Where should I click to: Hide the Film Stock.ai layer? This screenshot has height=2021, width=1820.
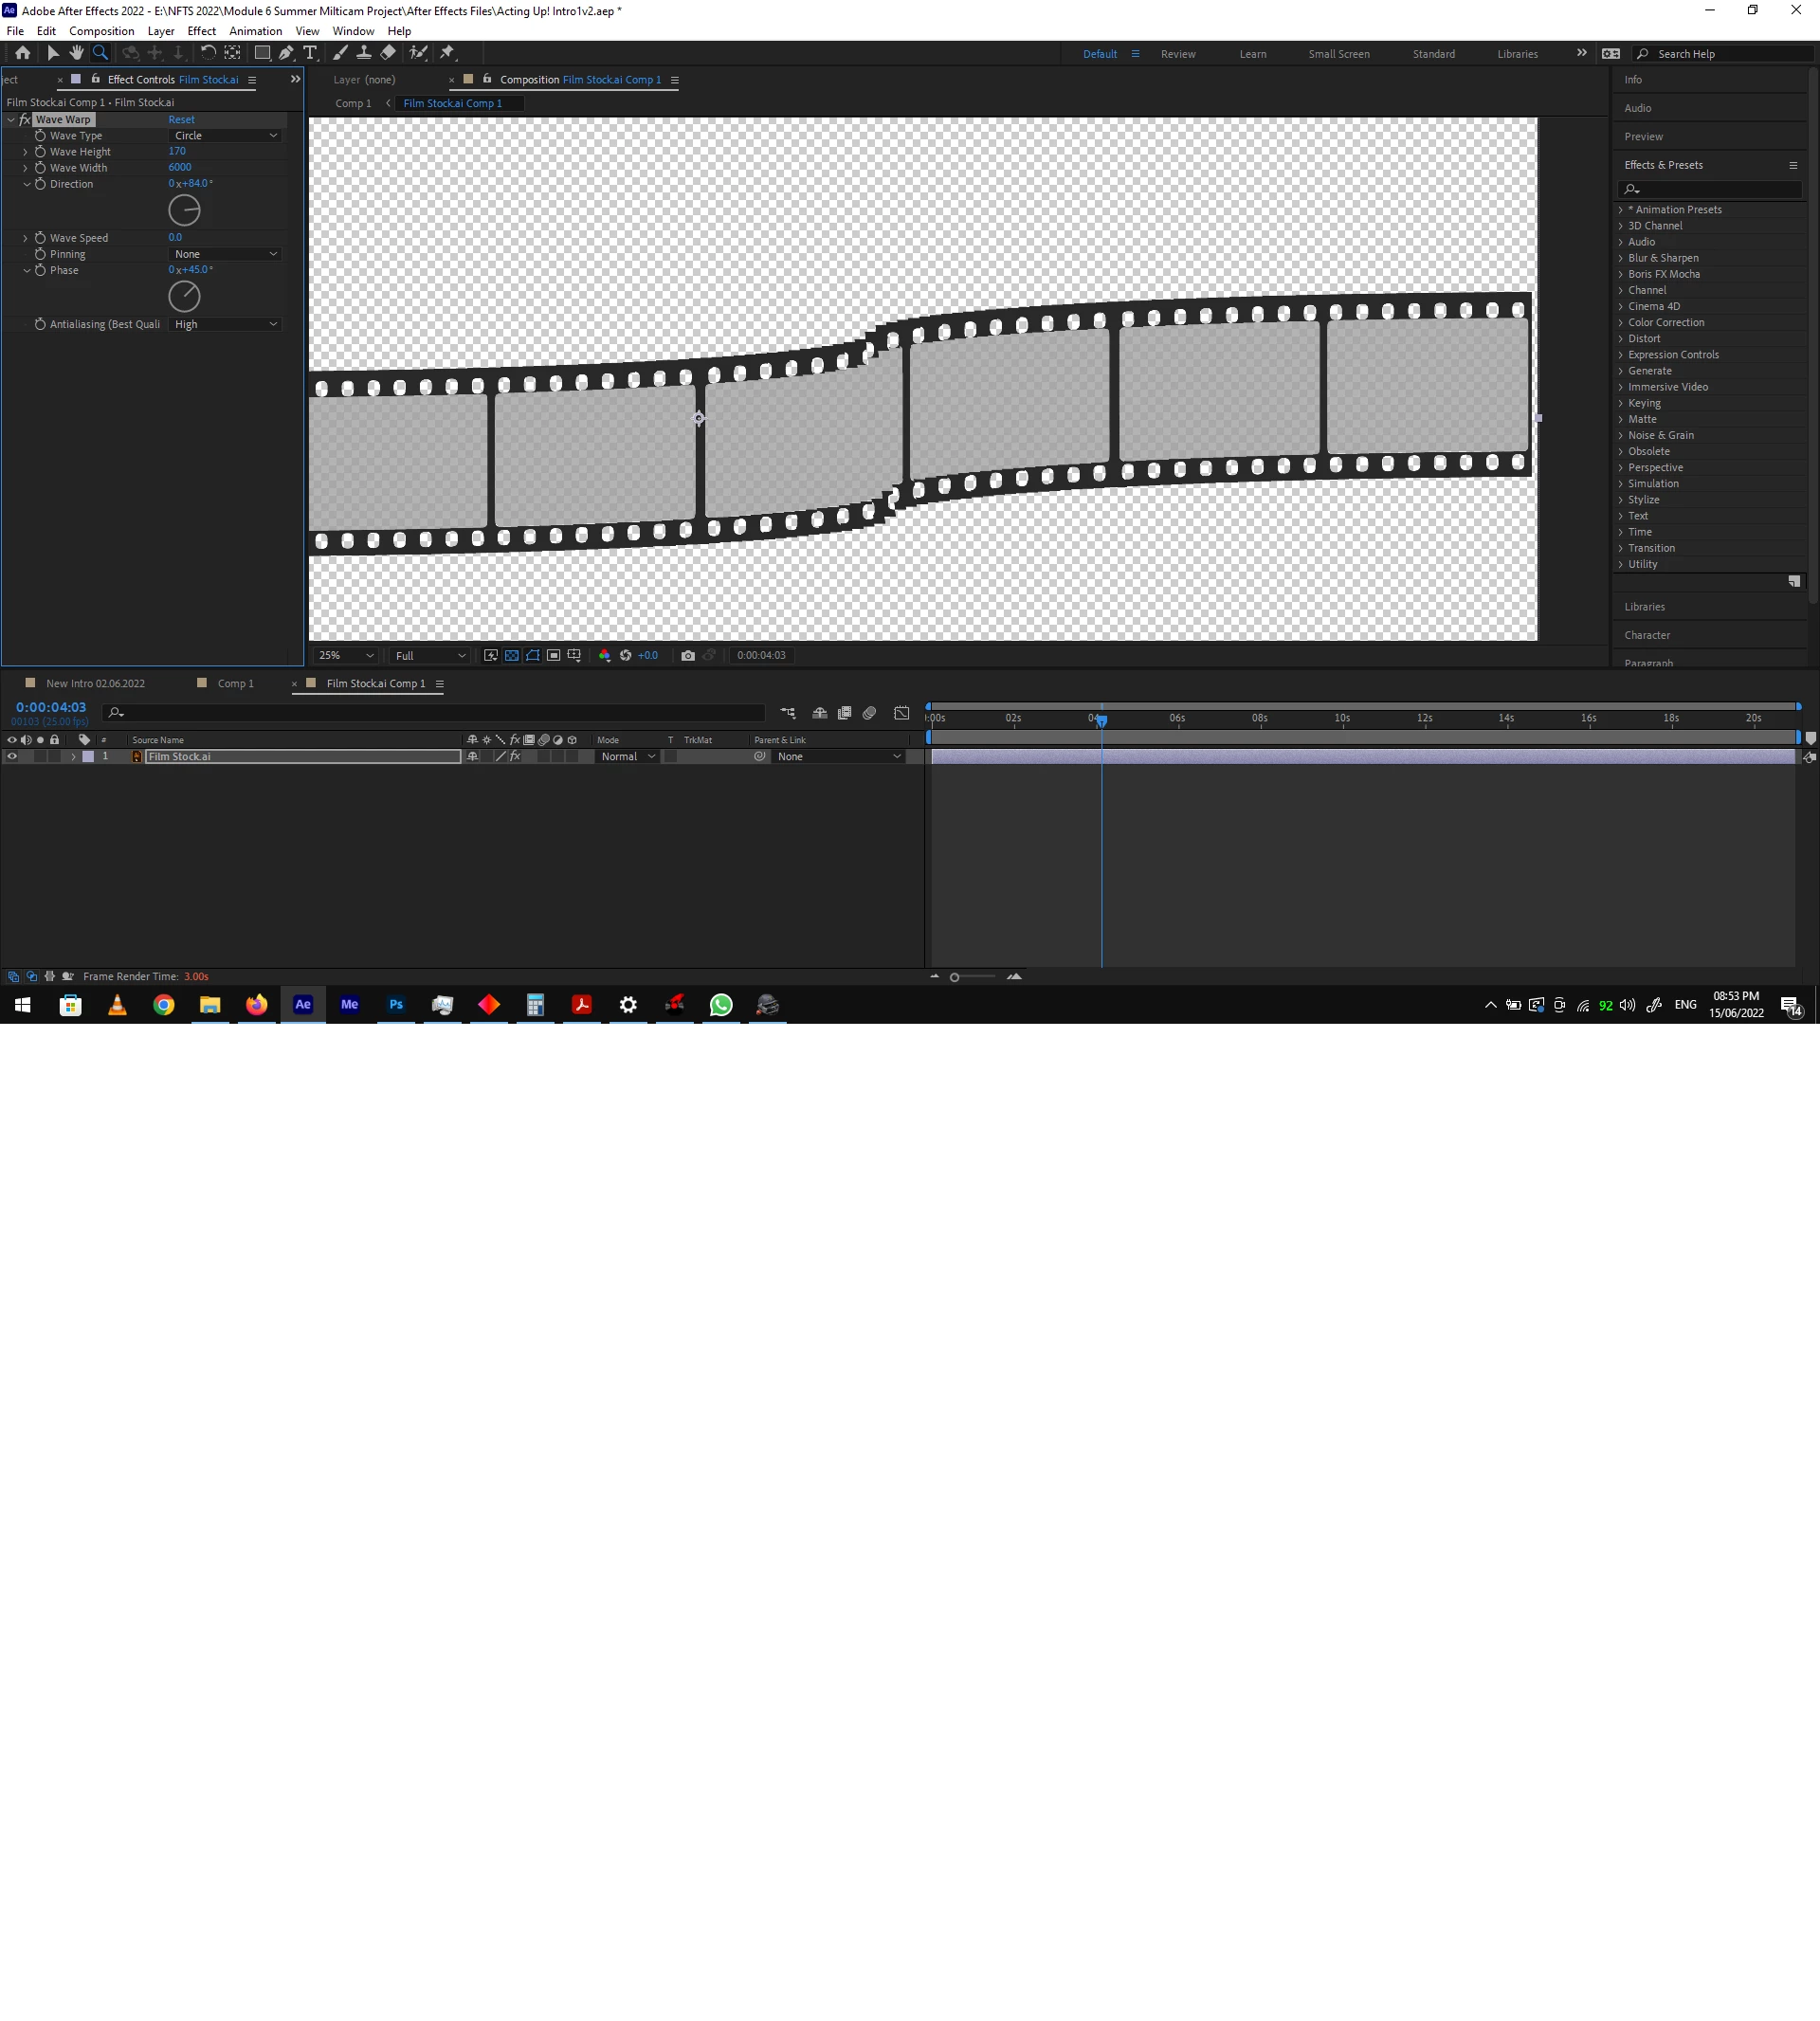[12, 756]
